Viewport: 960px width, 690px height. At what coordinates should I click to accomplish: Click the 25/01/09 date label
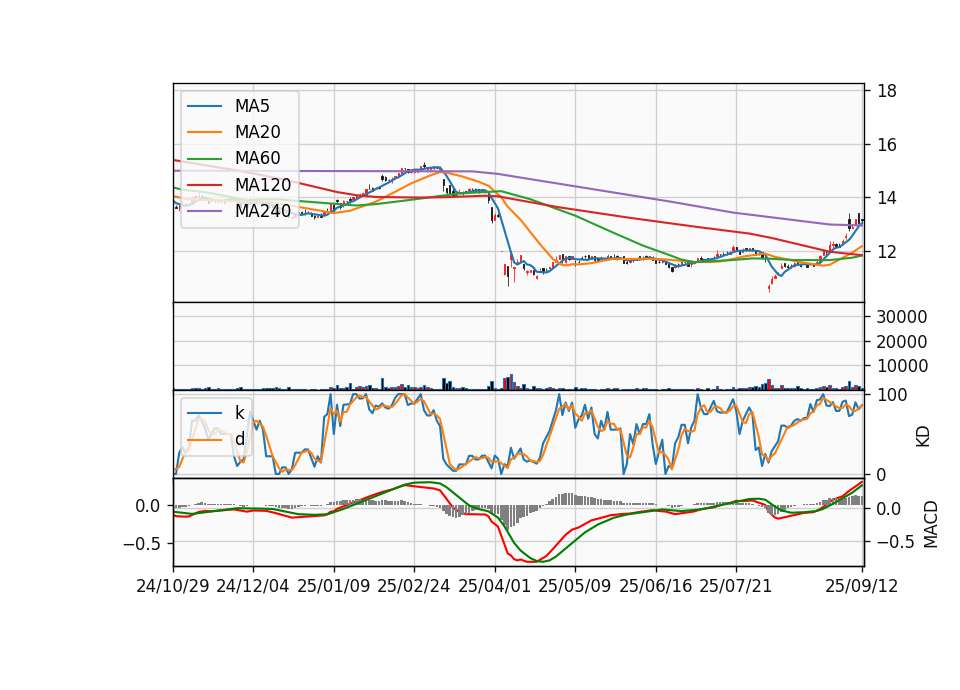[x=334, y=586]
